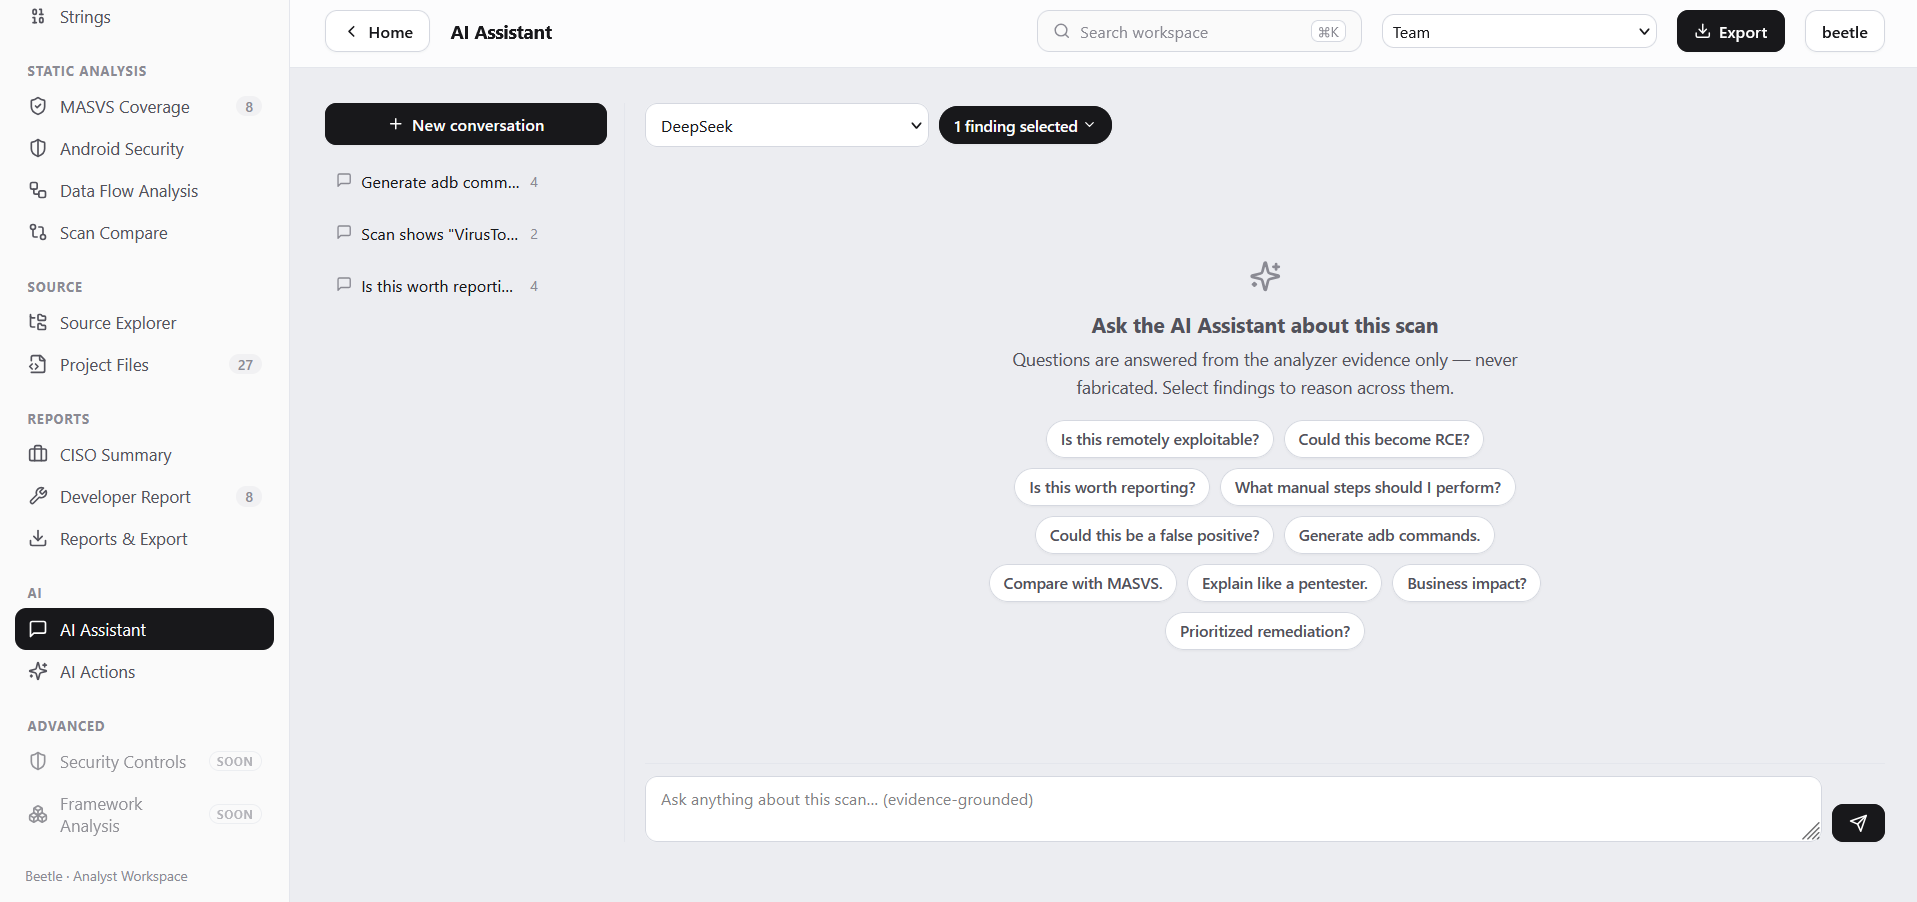Choose 'Is this remotely exploitable?' suggestion
This screenshot has height=902, width=1917.
click(x=1160, y=439)
